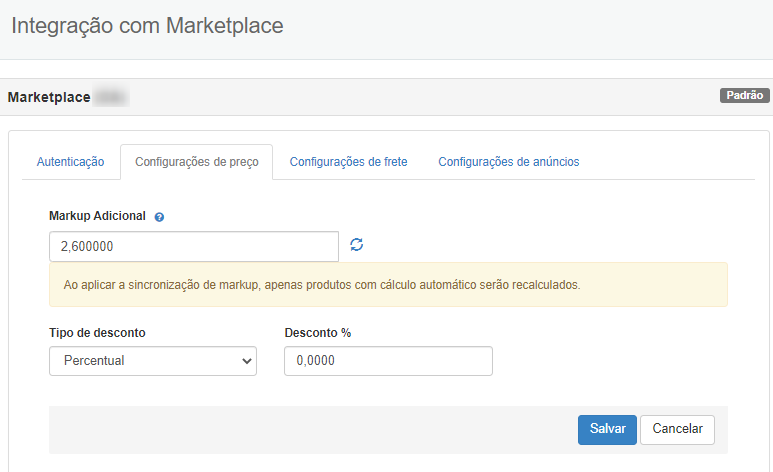Click the Integração com Marketplace page heading
The height and width of the screenshot is (472, 773).
click(147, 26)
